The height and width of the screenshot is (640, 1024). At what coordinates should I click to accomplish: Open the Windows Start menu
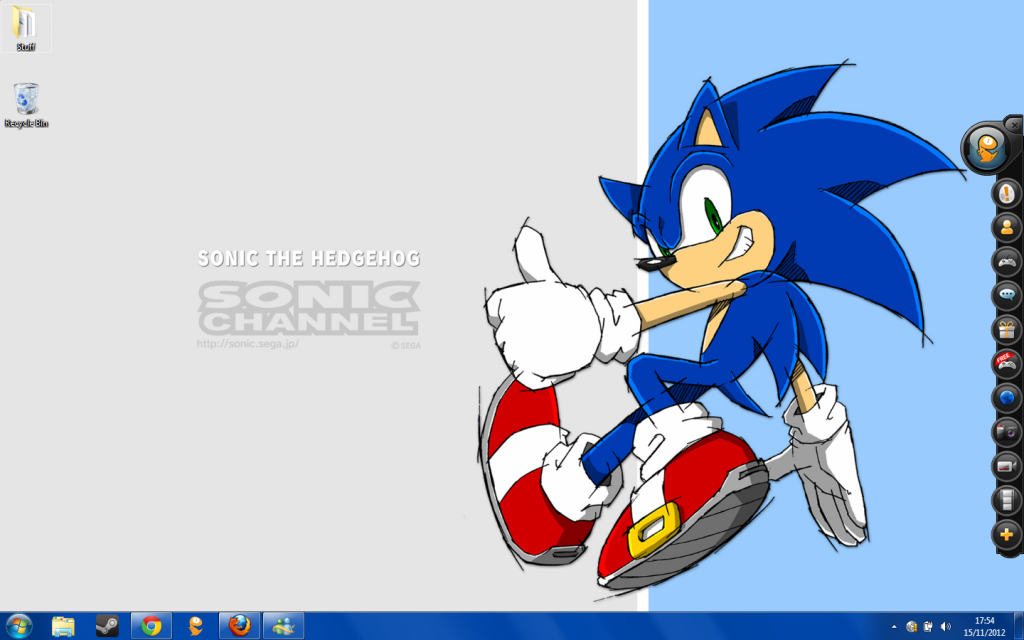tap(18, 626)
